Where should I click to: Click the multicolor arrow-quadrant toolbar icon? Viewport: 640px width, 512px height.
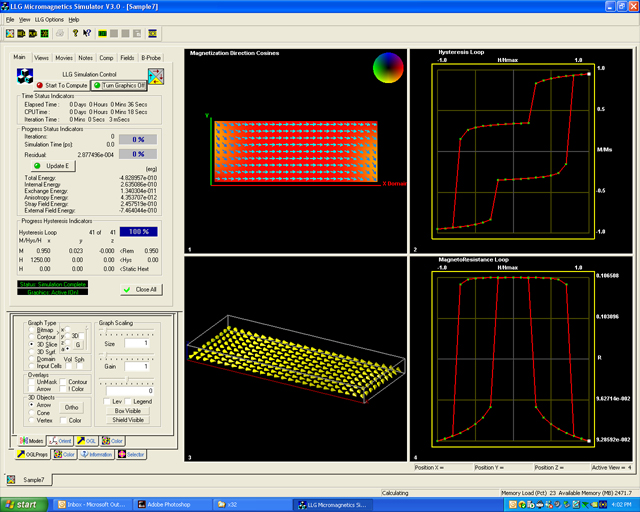(10, 33)
